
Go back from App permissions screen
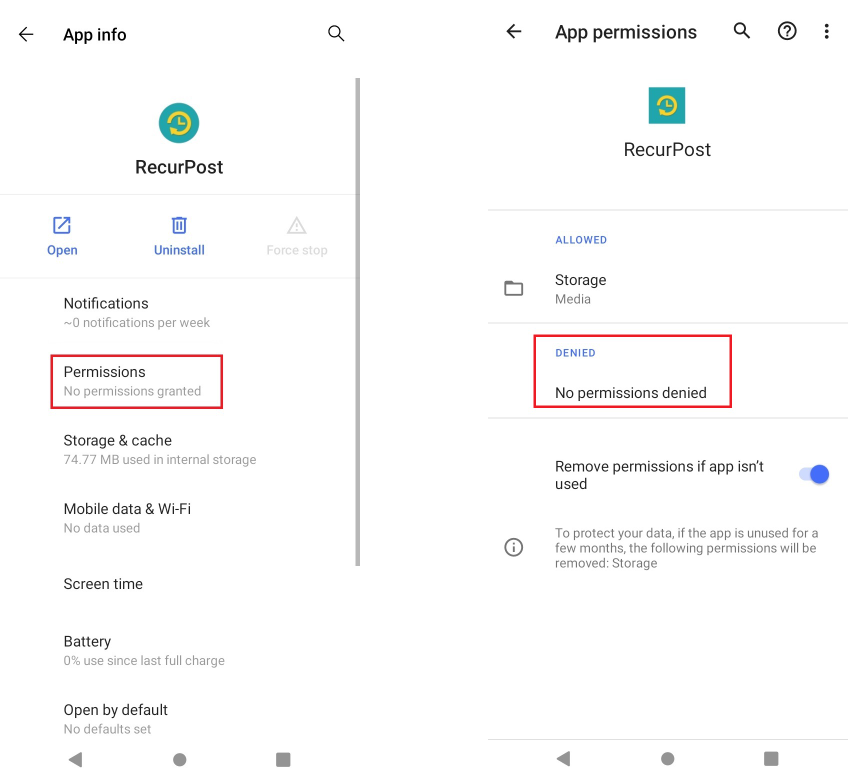tap(513, 31)
